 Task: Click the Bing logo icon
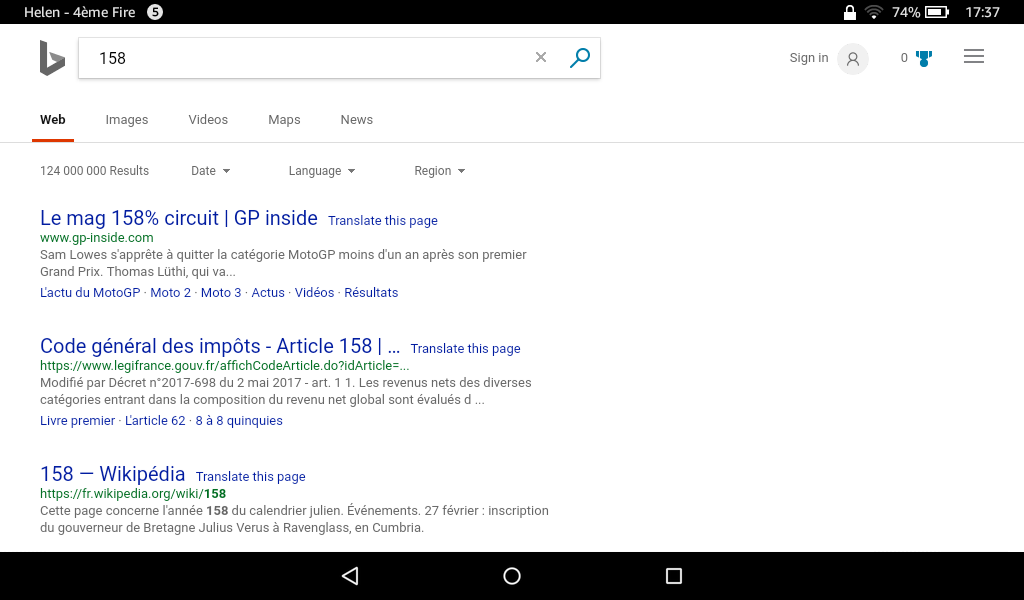coord(52,58)
